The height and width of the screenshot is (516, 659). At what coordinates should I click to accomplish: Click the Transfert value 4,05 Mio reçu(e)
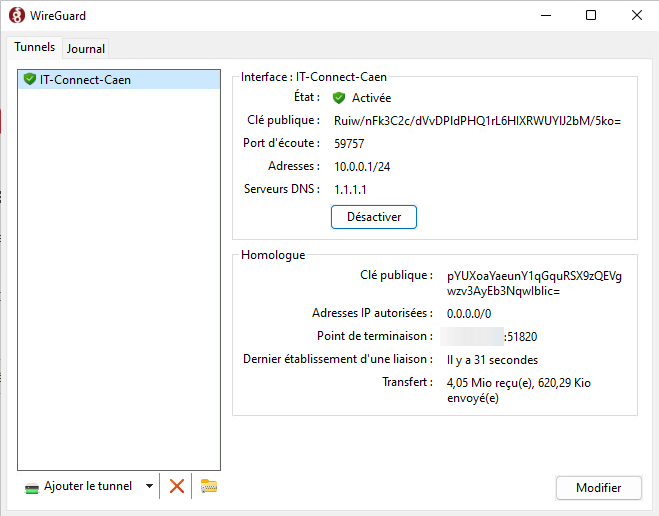point(519,390)
